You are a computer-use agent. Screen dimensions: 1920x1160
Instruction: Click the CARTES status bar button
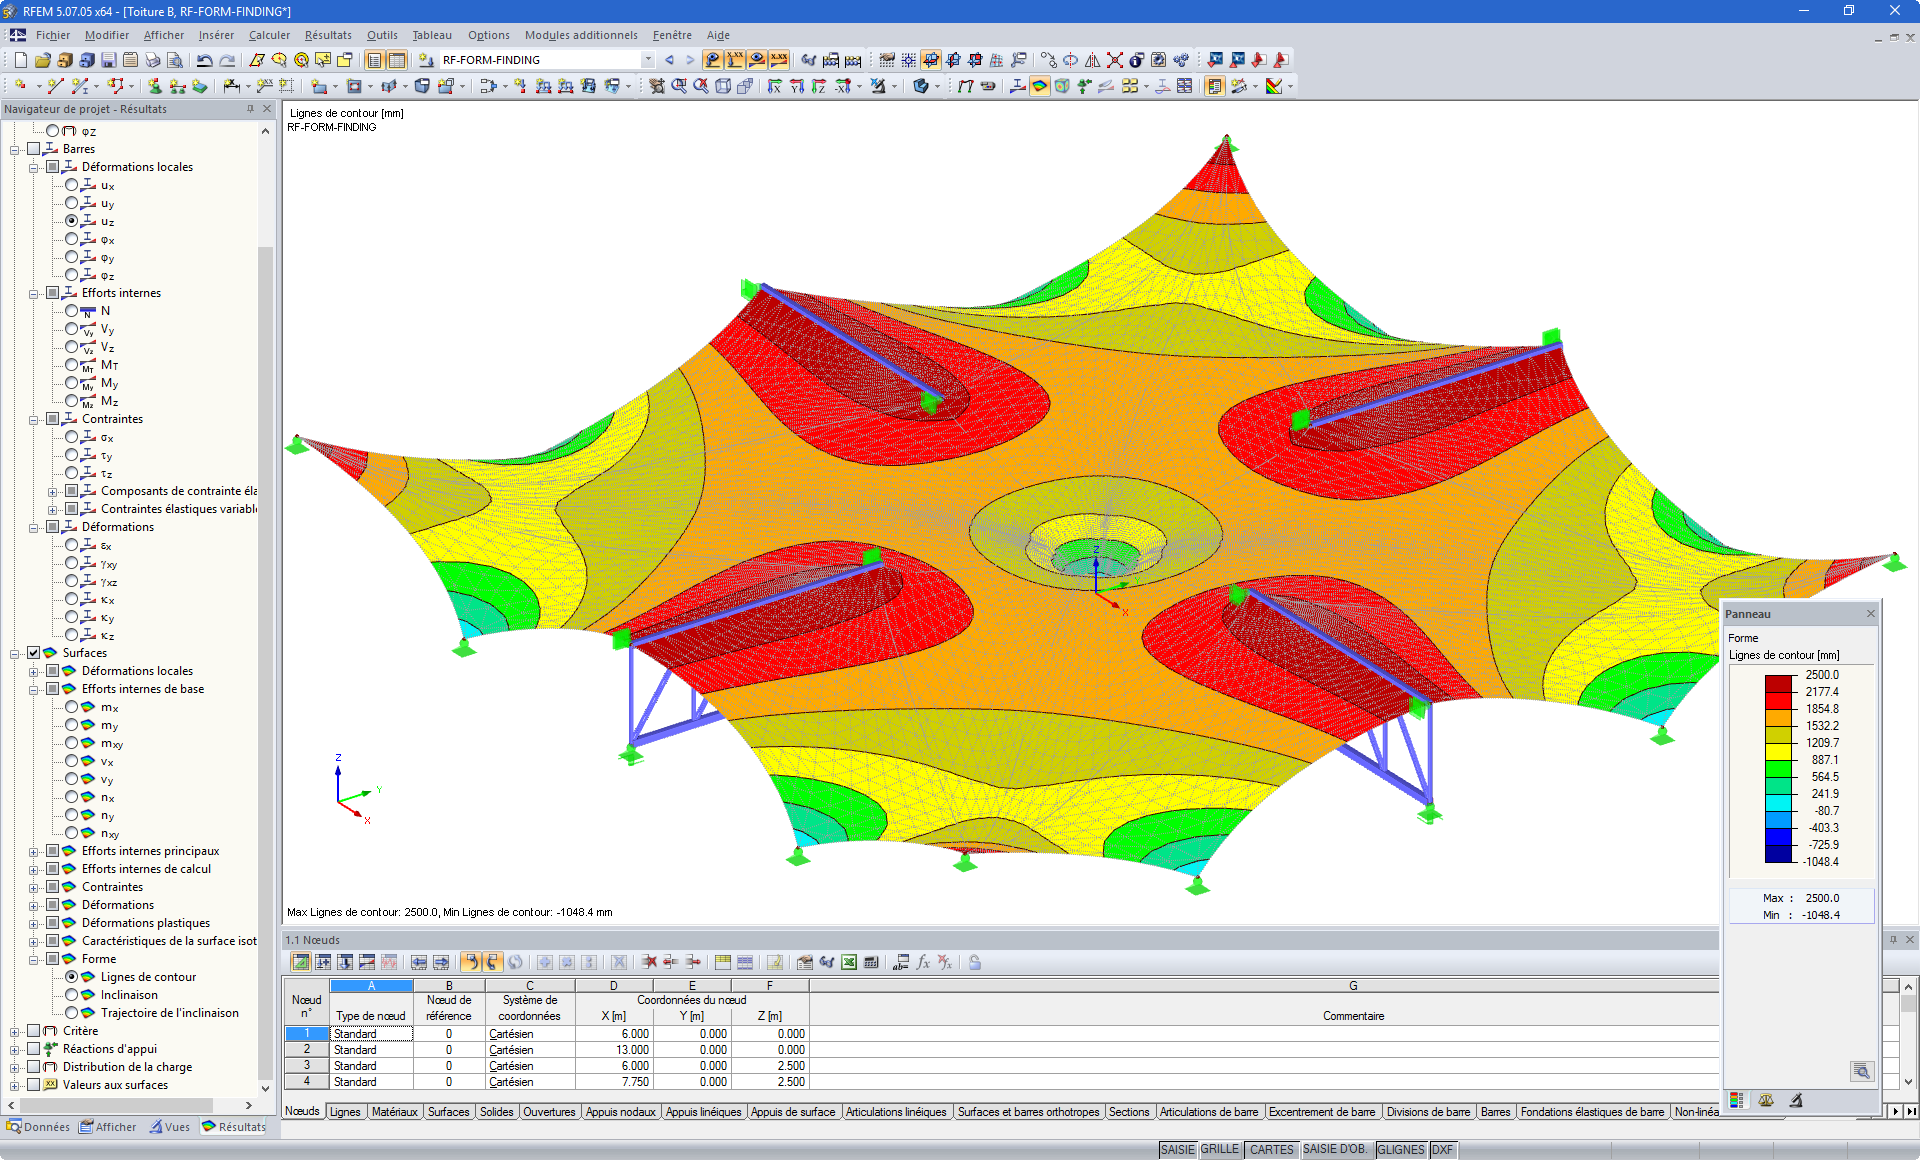(x=1271, y=1149)
